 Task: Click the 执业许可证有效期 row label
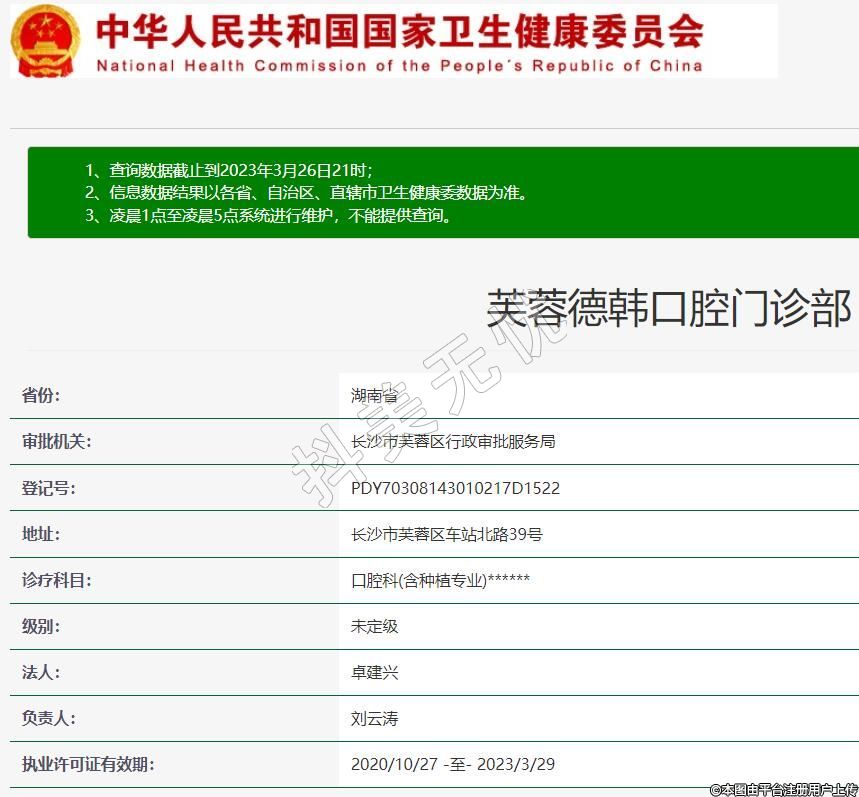point(88,764)
